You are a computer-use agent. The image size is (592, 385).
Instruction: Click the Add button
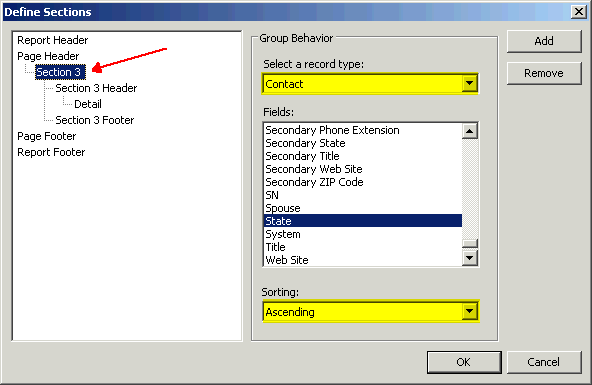tap(544, 41)
